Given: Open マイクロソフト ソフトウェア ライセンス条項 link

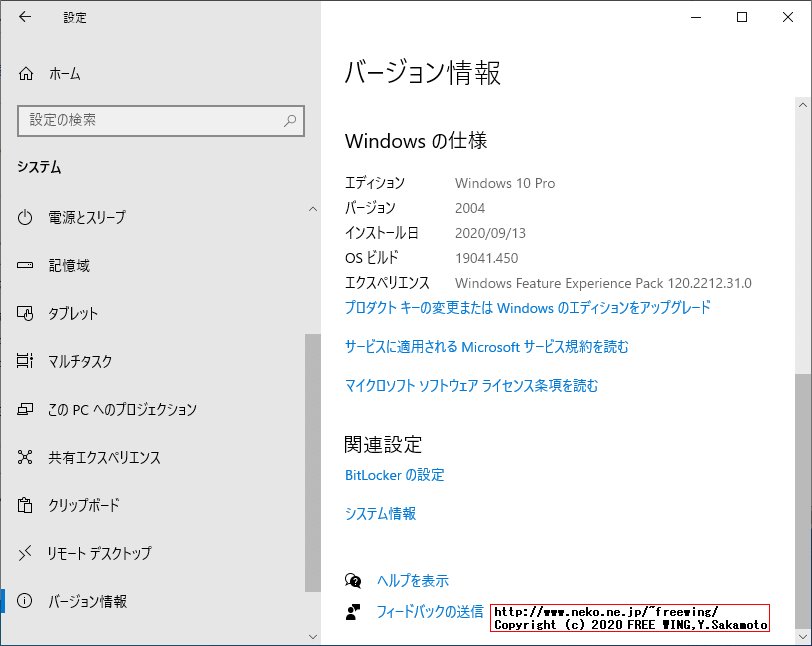Looking at the screenshot, I should tap(471, 386).
